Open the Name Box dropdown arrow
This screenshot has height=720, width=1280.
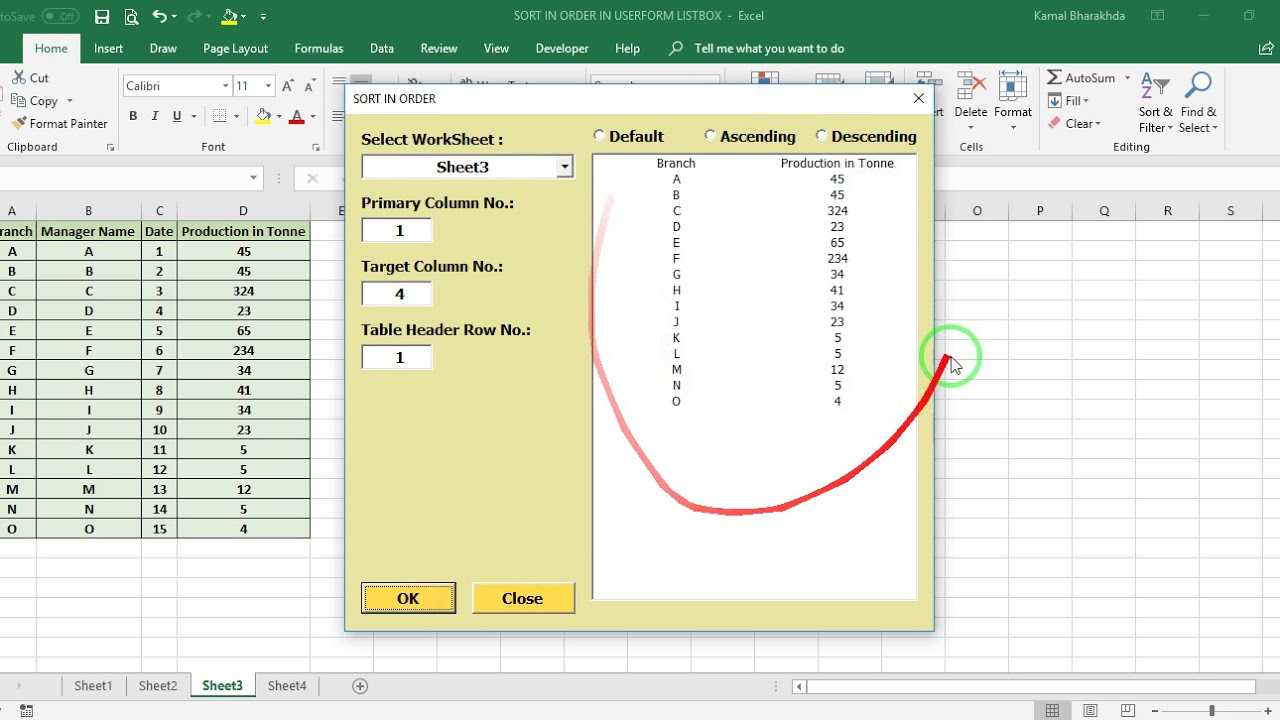pyautogui.click(x=254, y=178)
